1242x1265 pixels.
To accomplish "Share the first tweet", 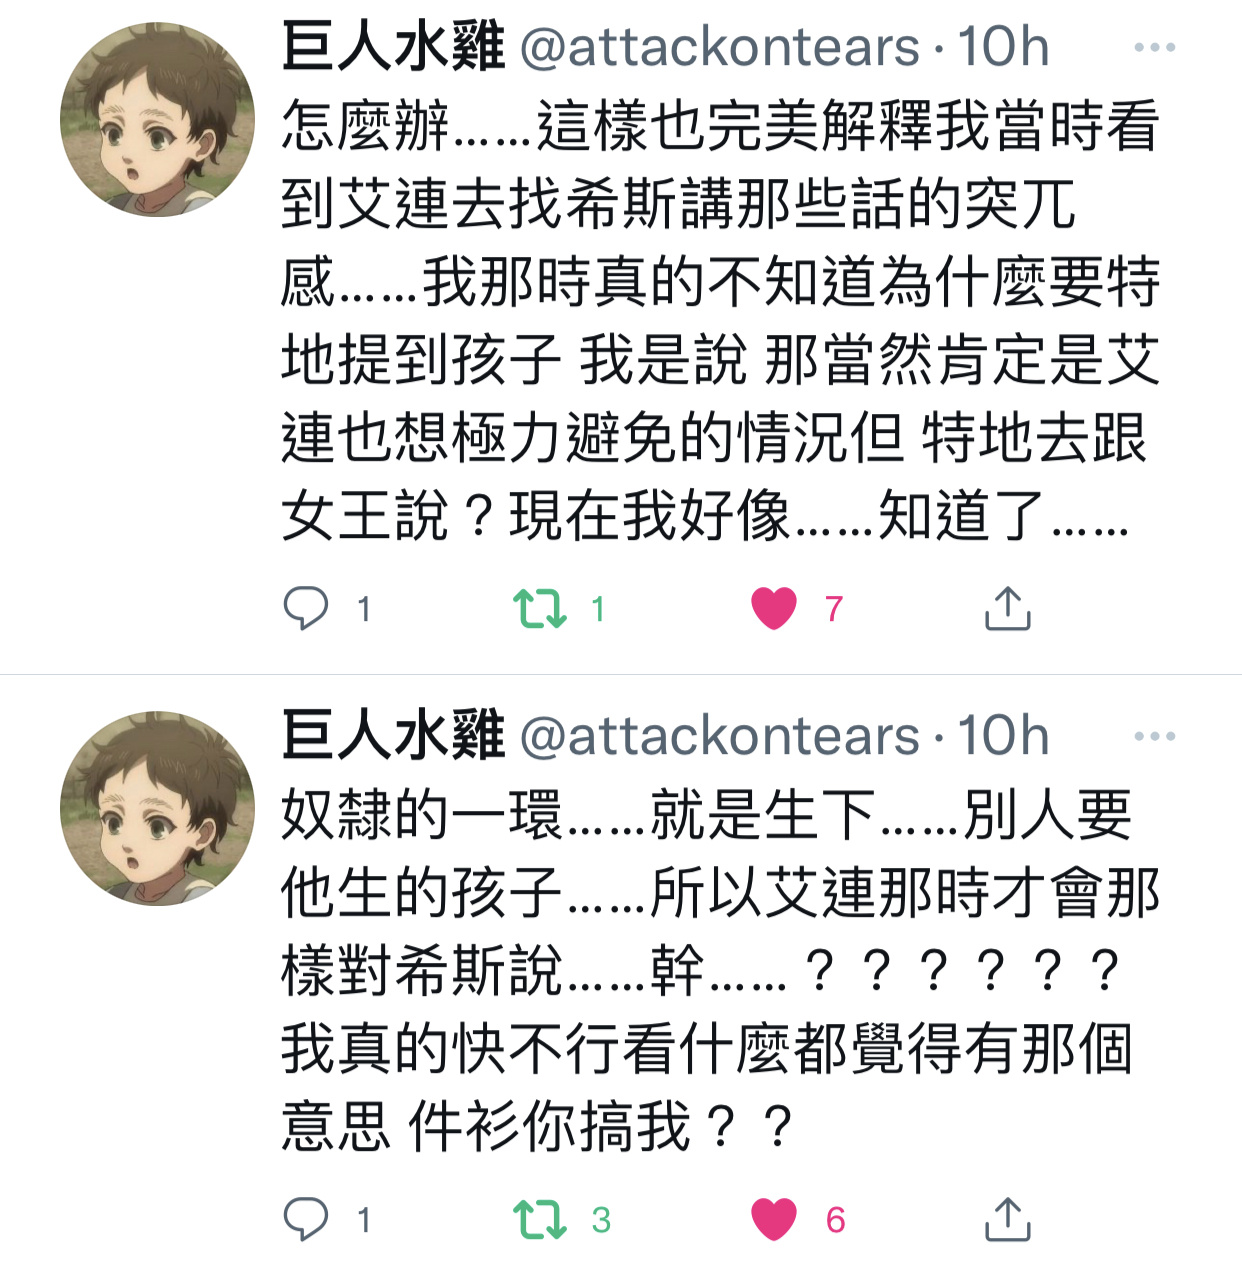I will click(x=1007, y=608).
